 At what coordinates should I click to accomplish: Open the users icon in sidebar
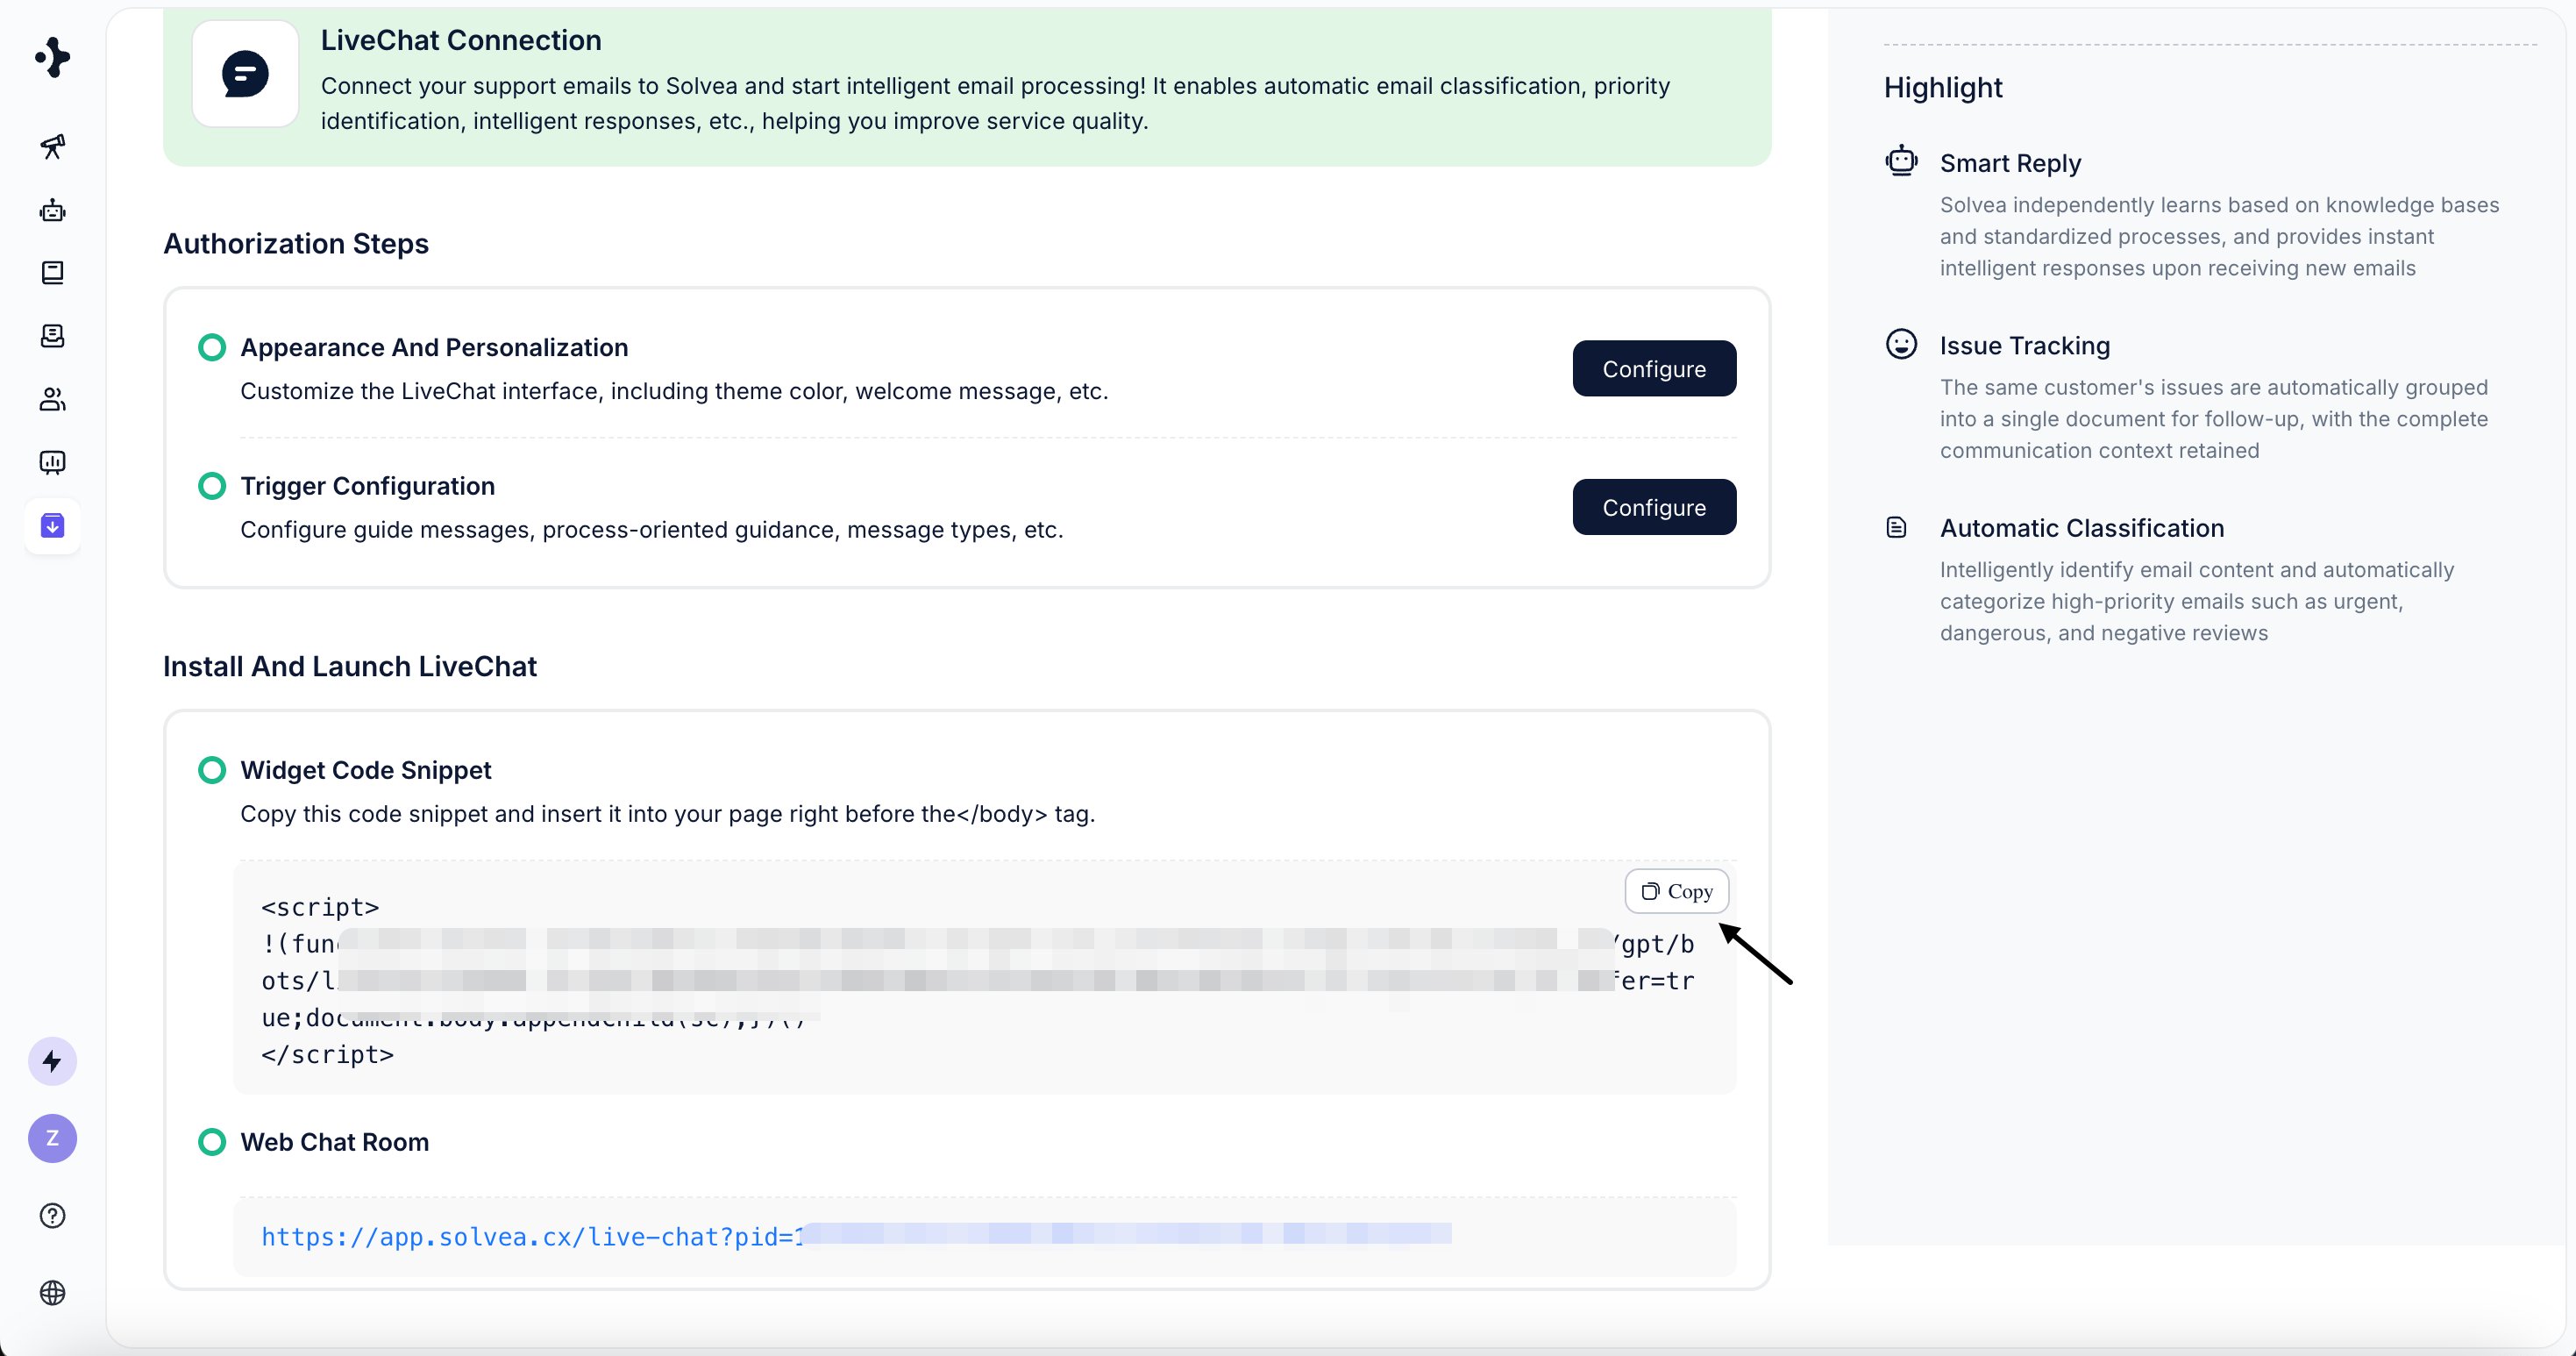pyautogui.click(x=52, y=399)
